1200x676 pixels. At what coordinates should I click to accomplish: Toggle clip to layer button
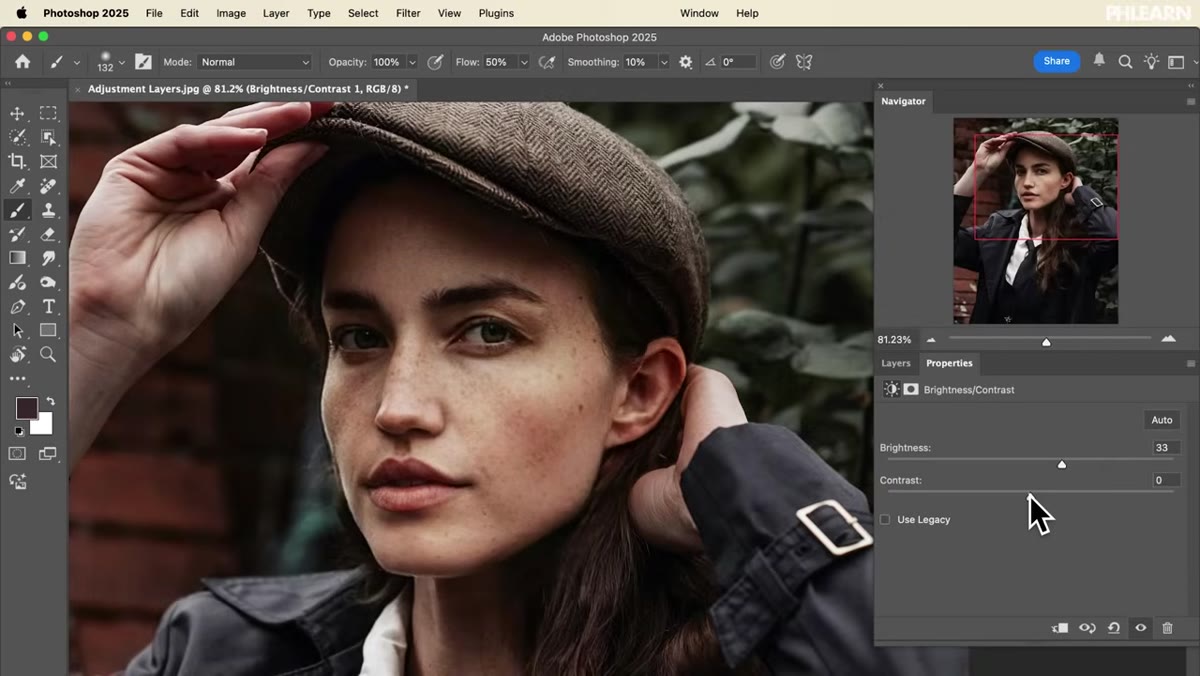point(1060,628)
